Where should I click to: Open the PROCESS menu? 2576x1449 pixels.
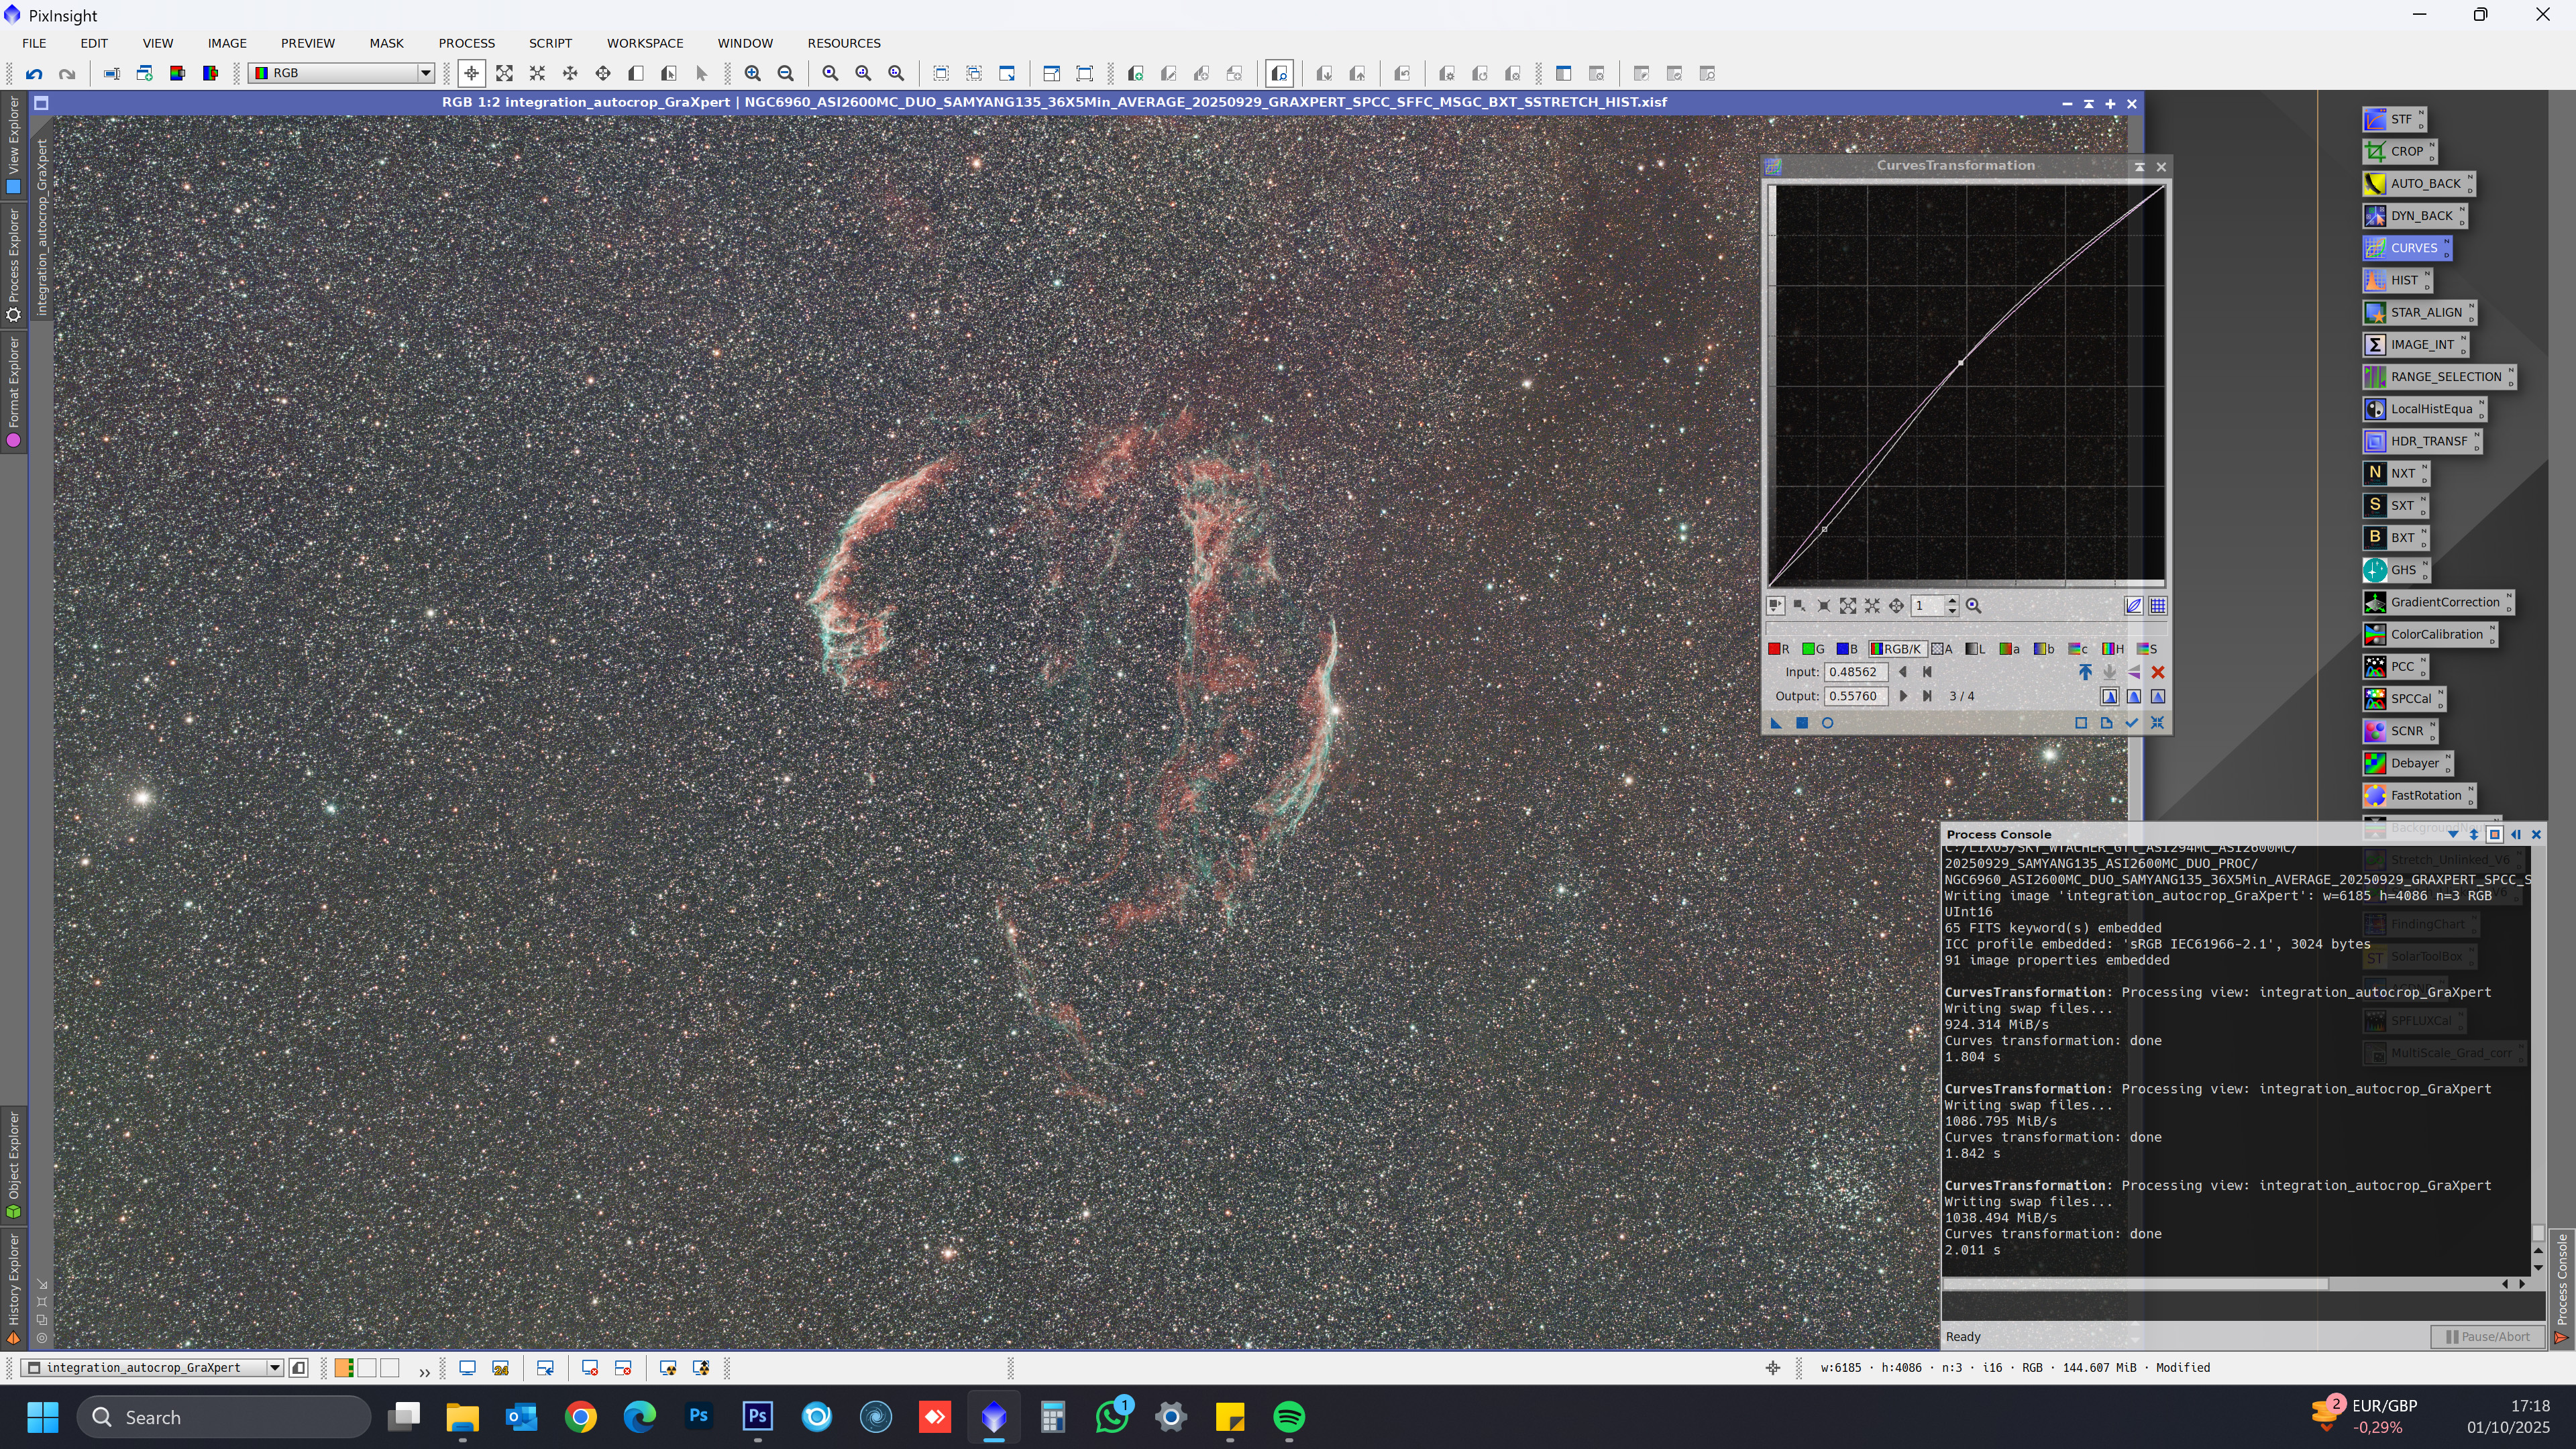pos(466,43)
